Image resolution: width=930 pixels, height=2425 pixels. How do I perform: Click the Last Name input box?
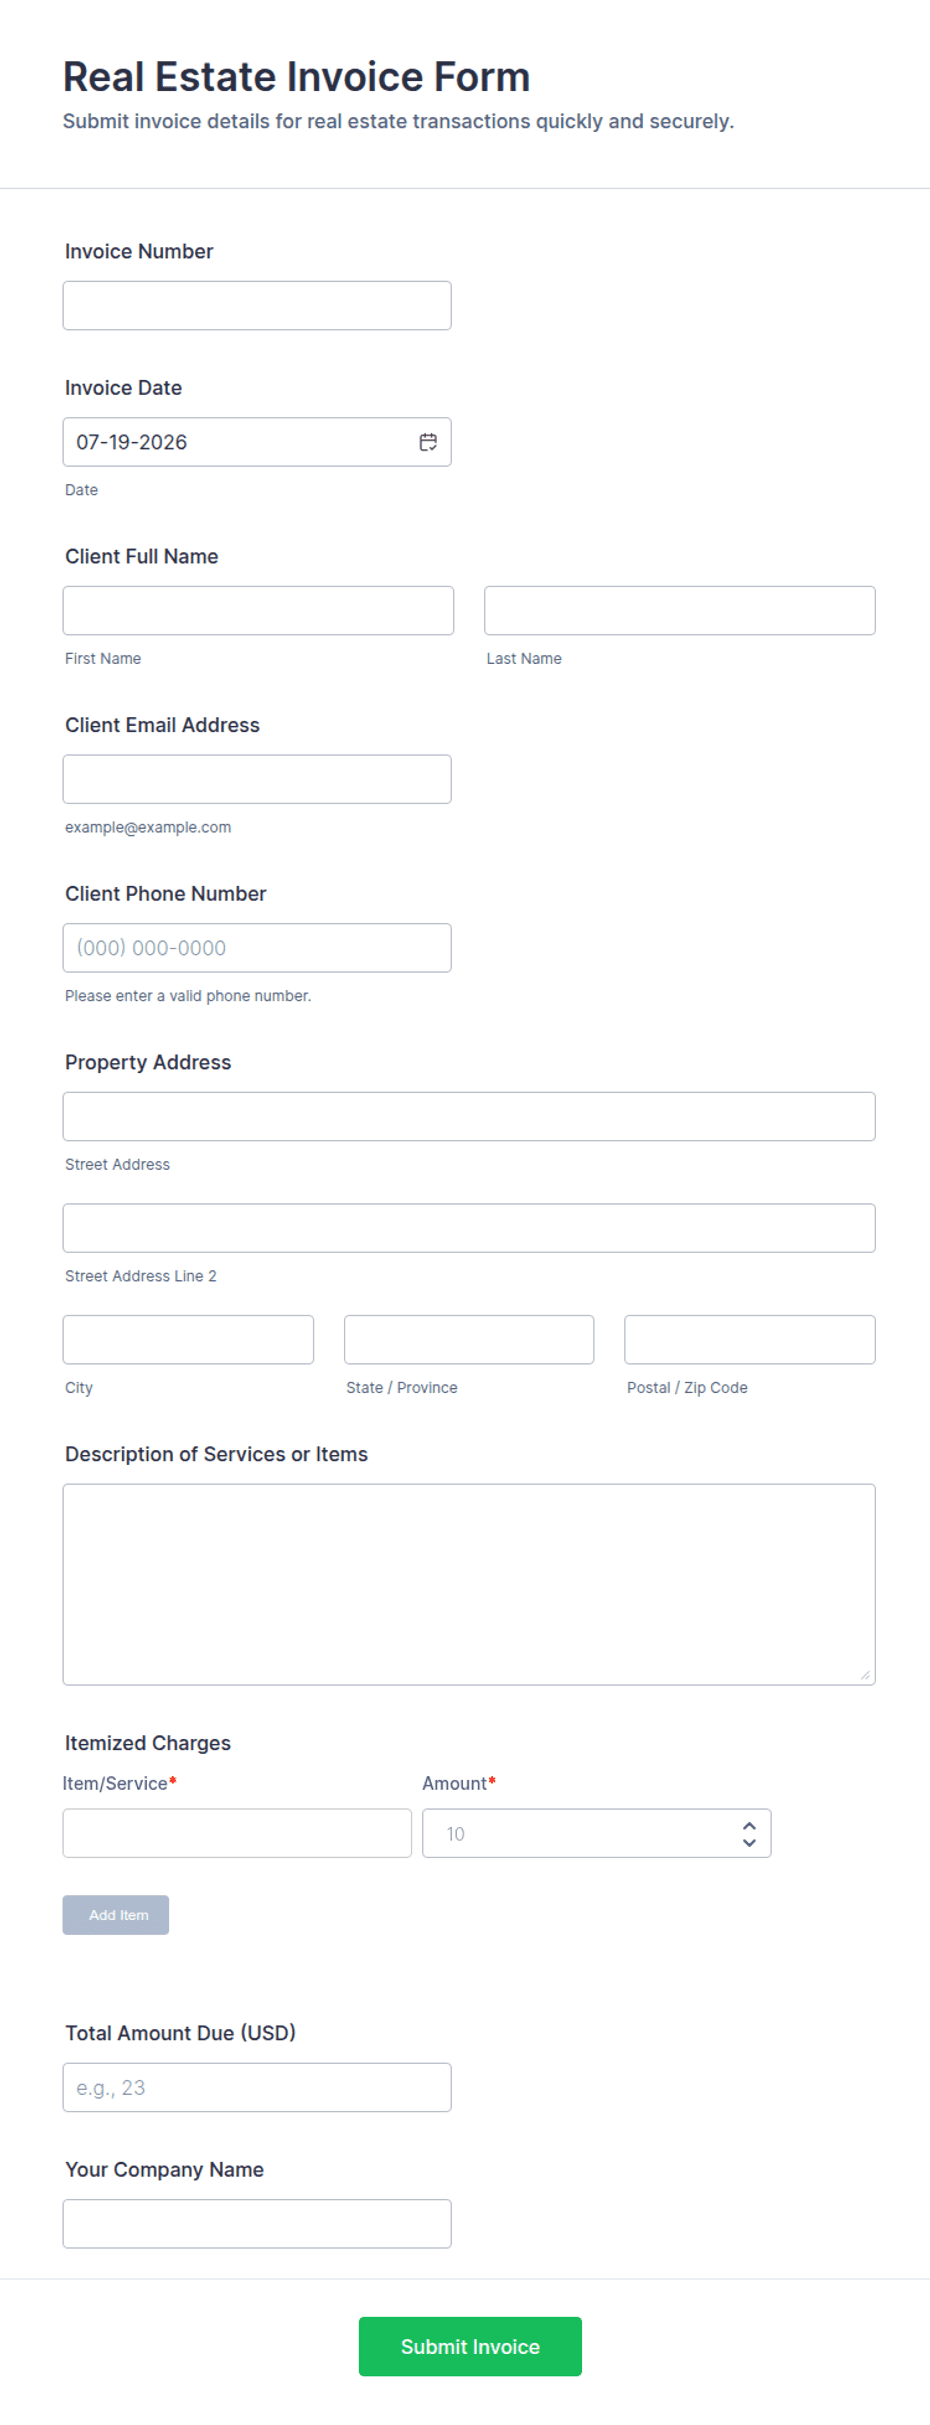pyautogui.click(x=680, y=611)
